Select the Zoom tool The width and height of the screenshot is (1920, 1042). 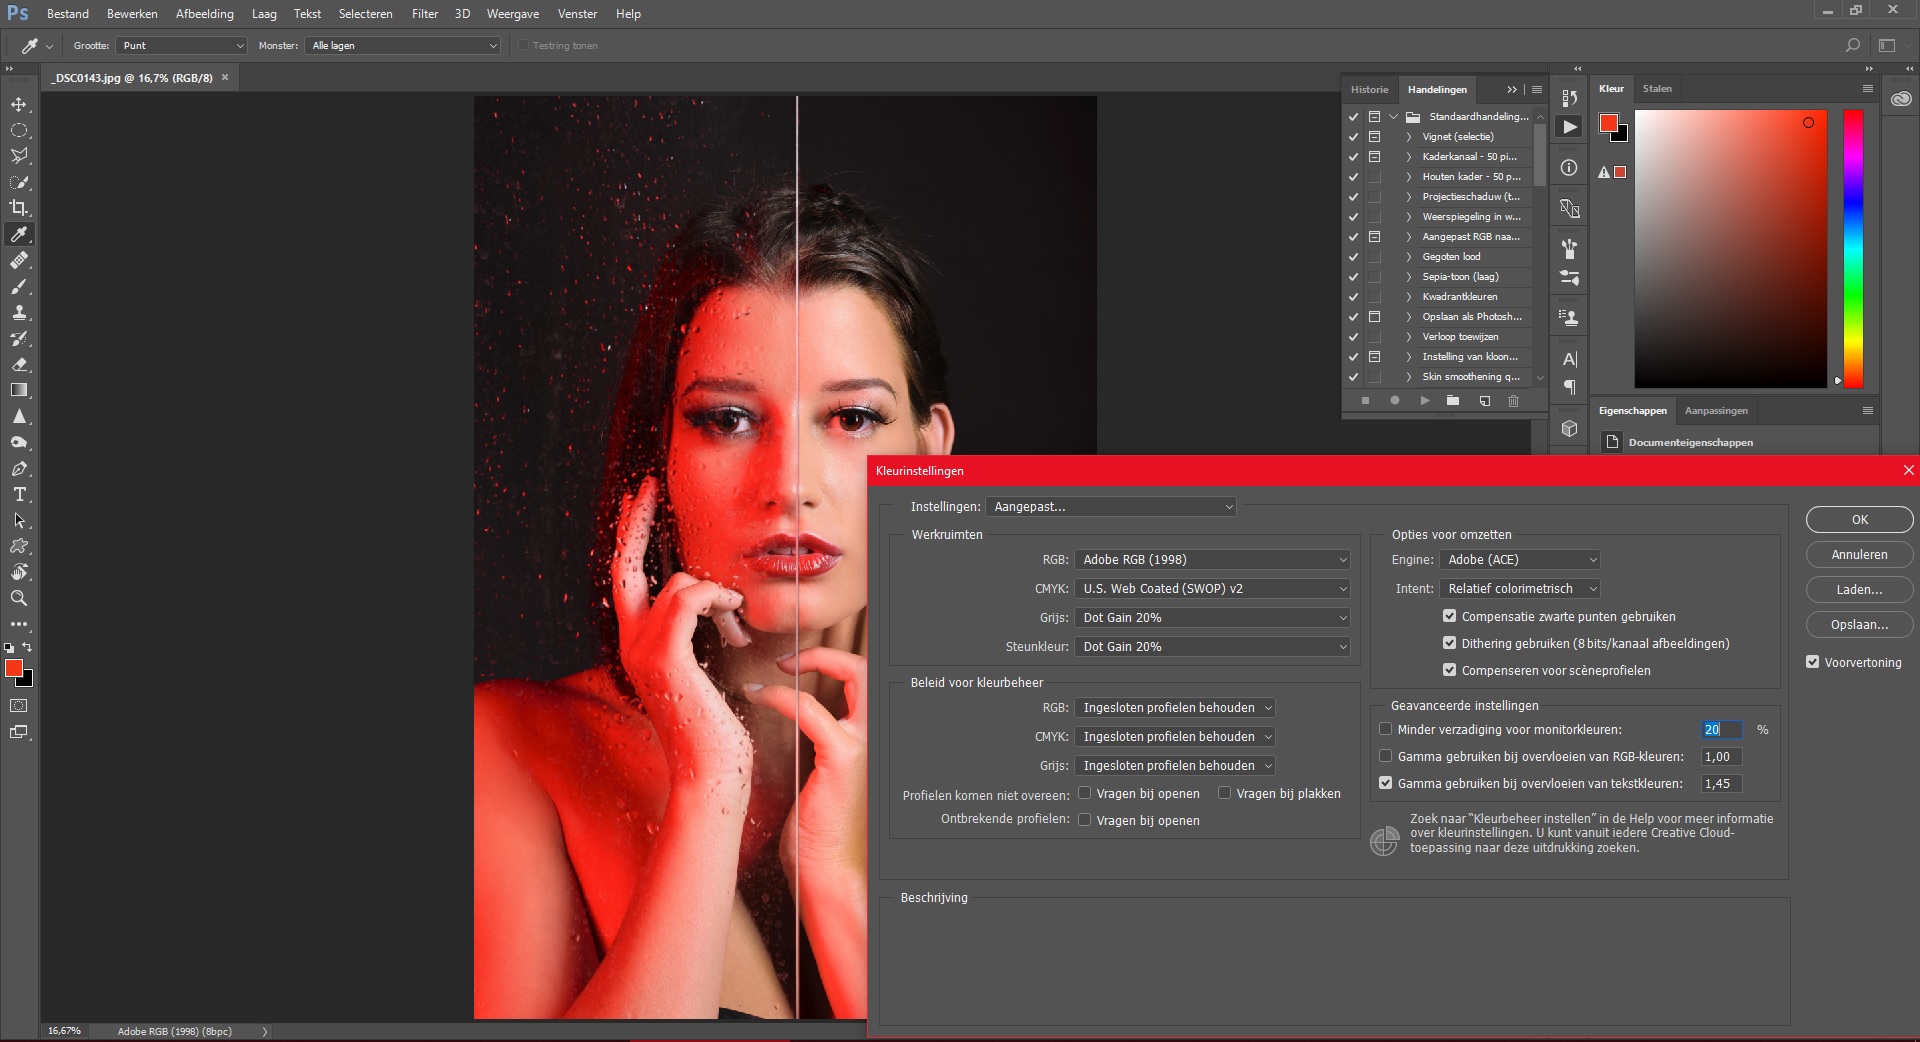point(18,598)
